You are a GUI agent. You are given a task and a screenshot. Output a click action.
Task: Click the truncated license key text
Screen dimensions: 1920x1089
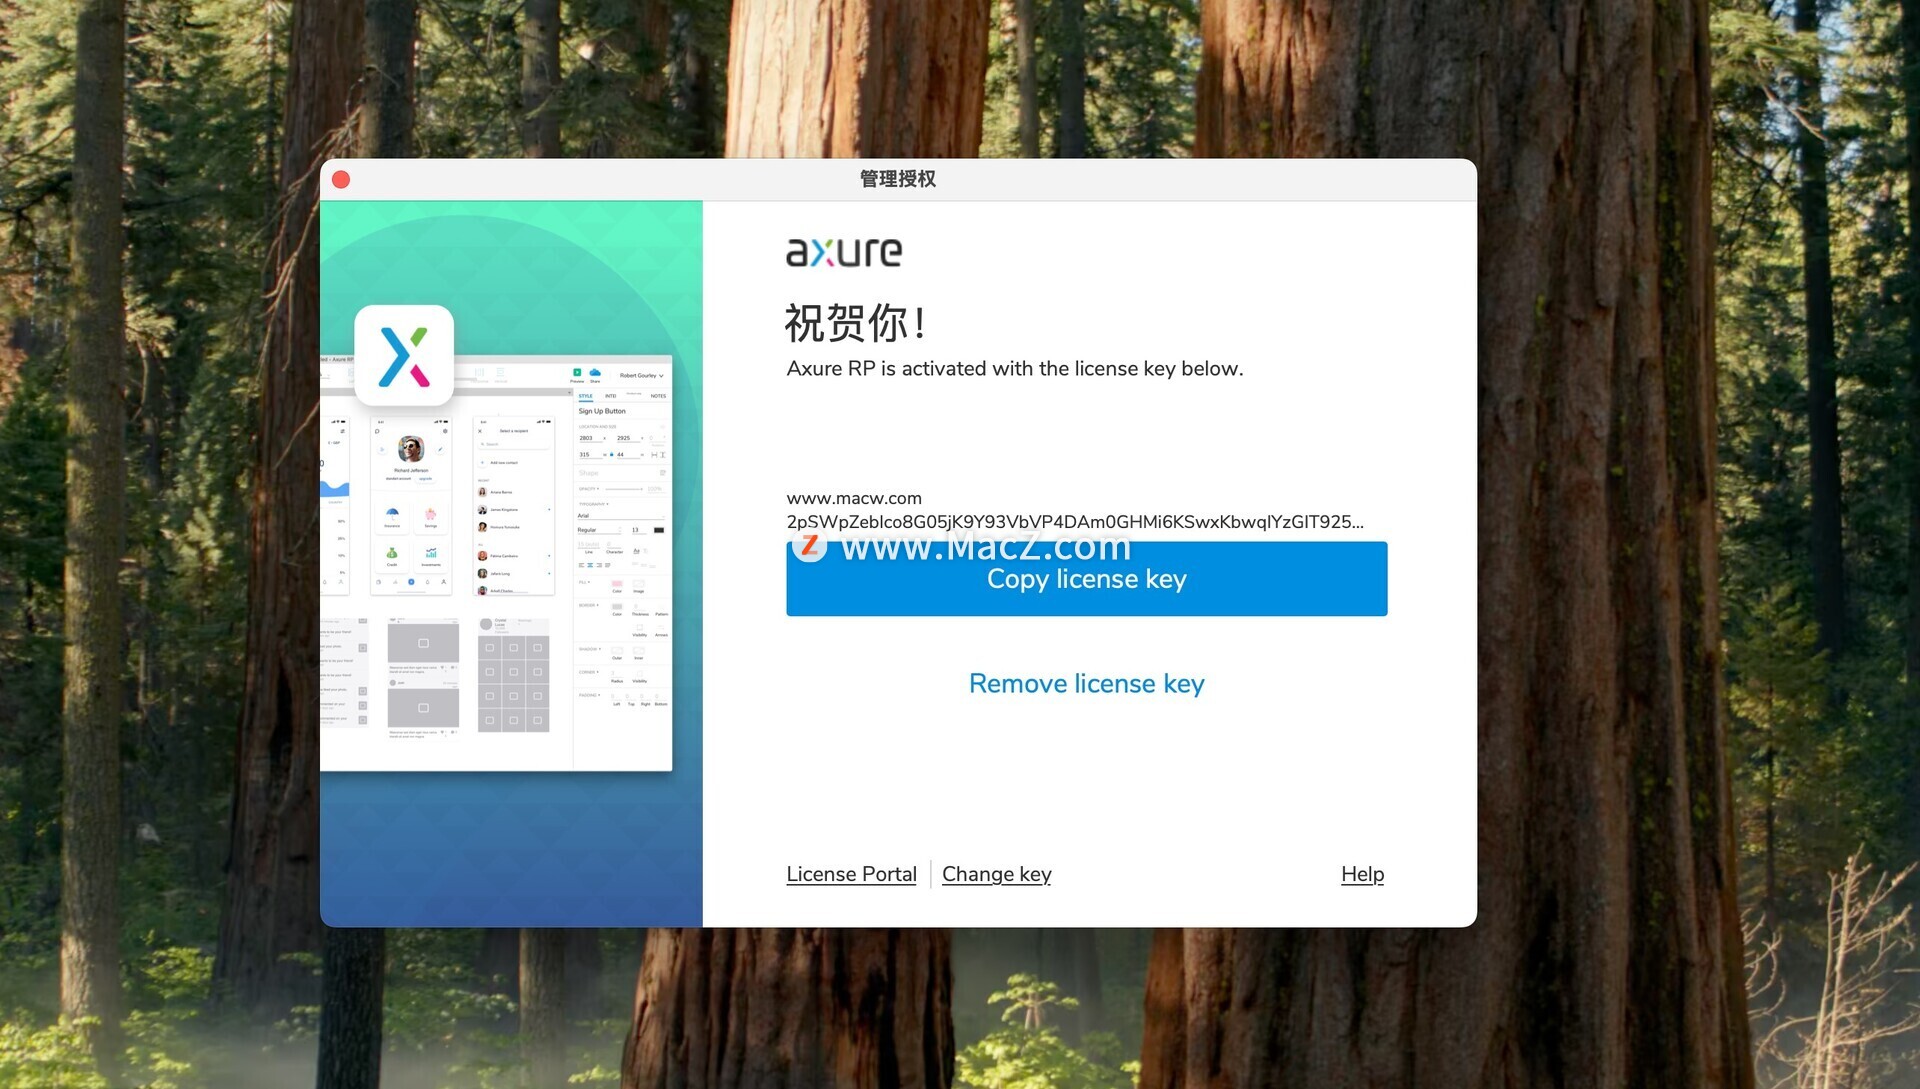pos(1074,522)
